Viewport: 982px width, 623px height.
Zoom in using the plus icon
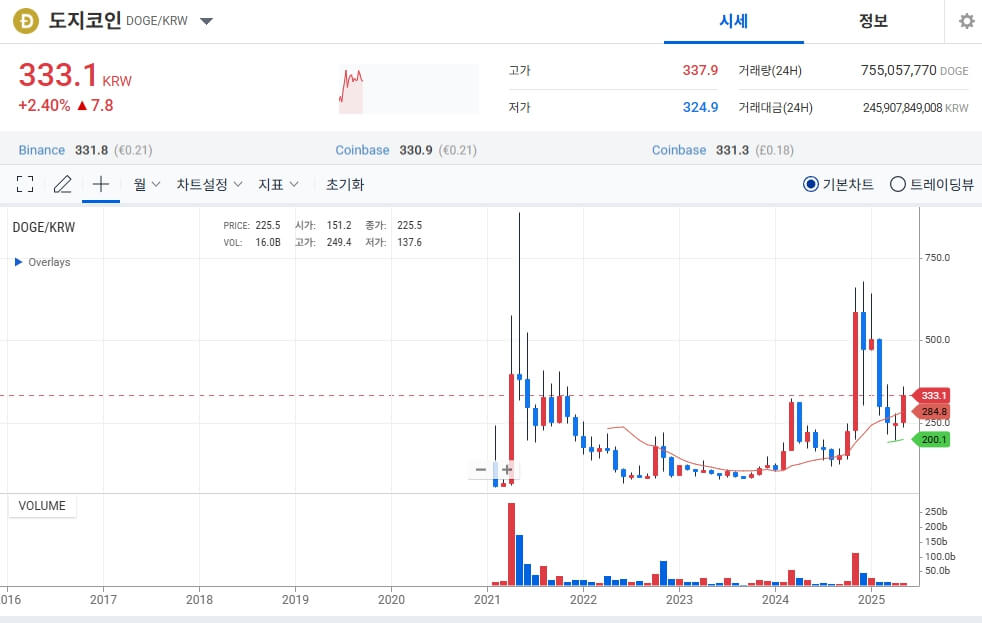[507, 470]
